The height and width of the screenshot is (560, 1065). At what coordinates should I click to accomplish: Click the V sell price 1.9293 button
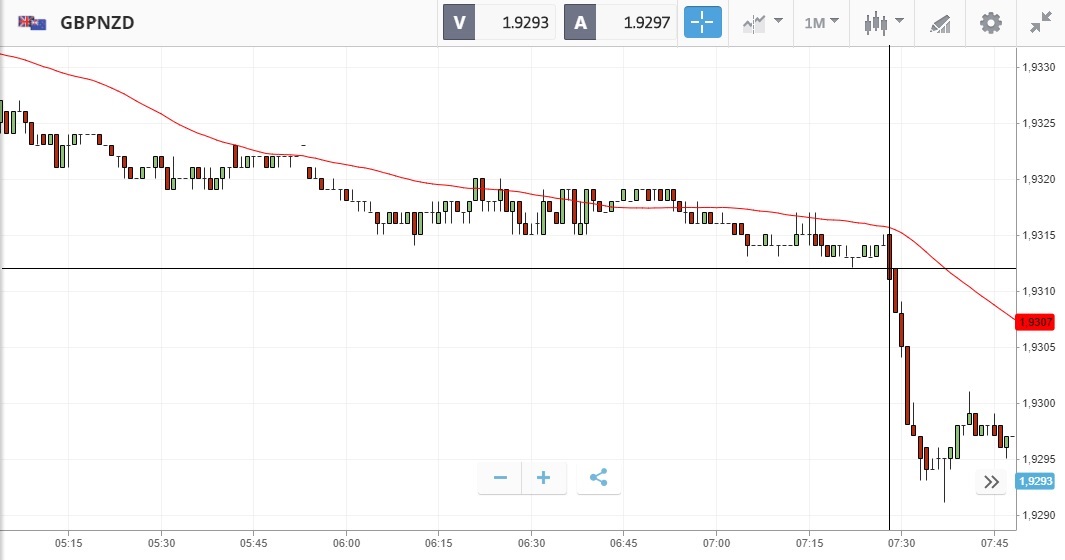500,22
